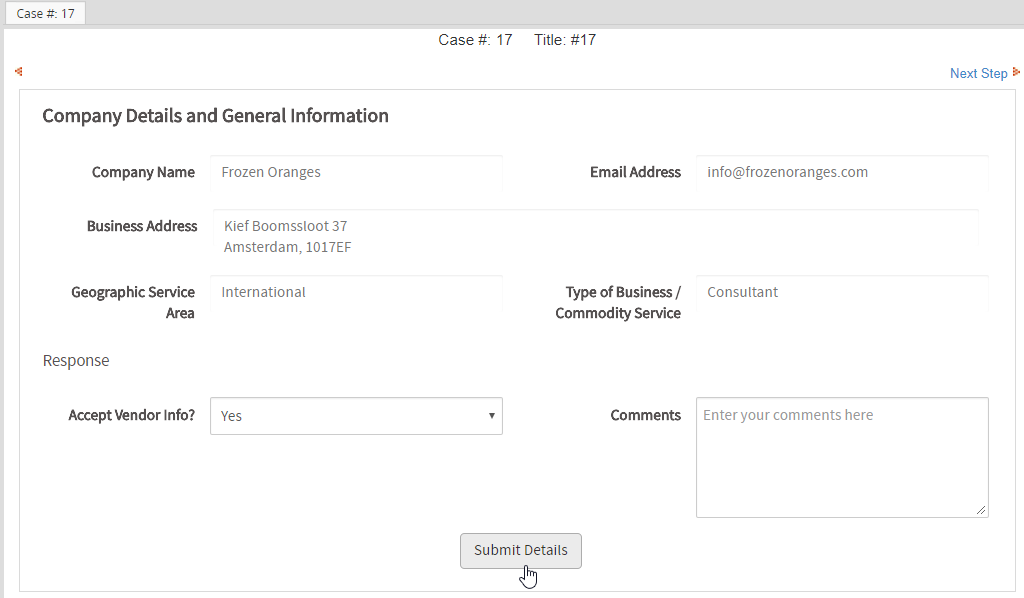Click the Geographic Service Area field
The height and width of the screenshot is (598, 1024).
pyautogui.click(x=356, y=292)
